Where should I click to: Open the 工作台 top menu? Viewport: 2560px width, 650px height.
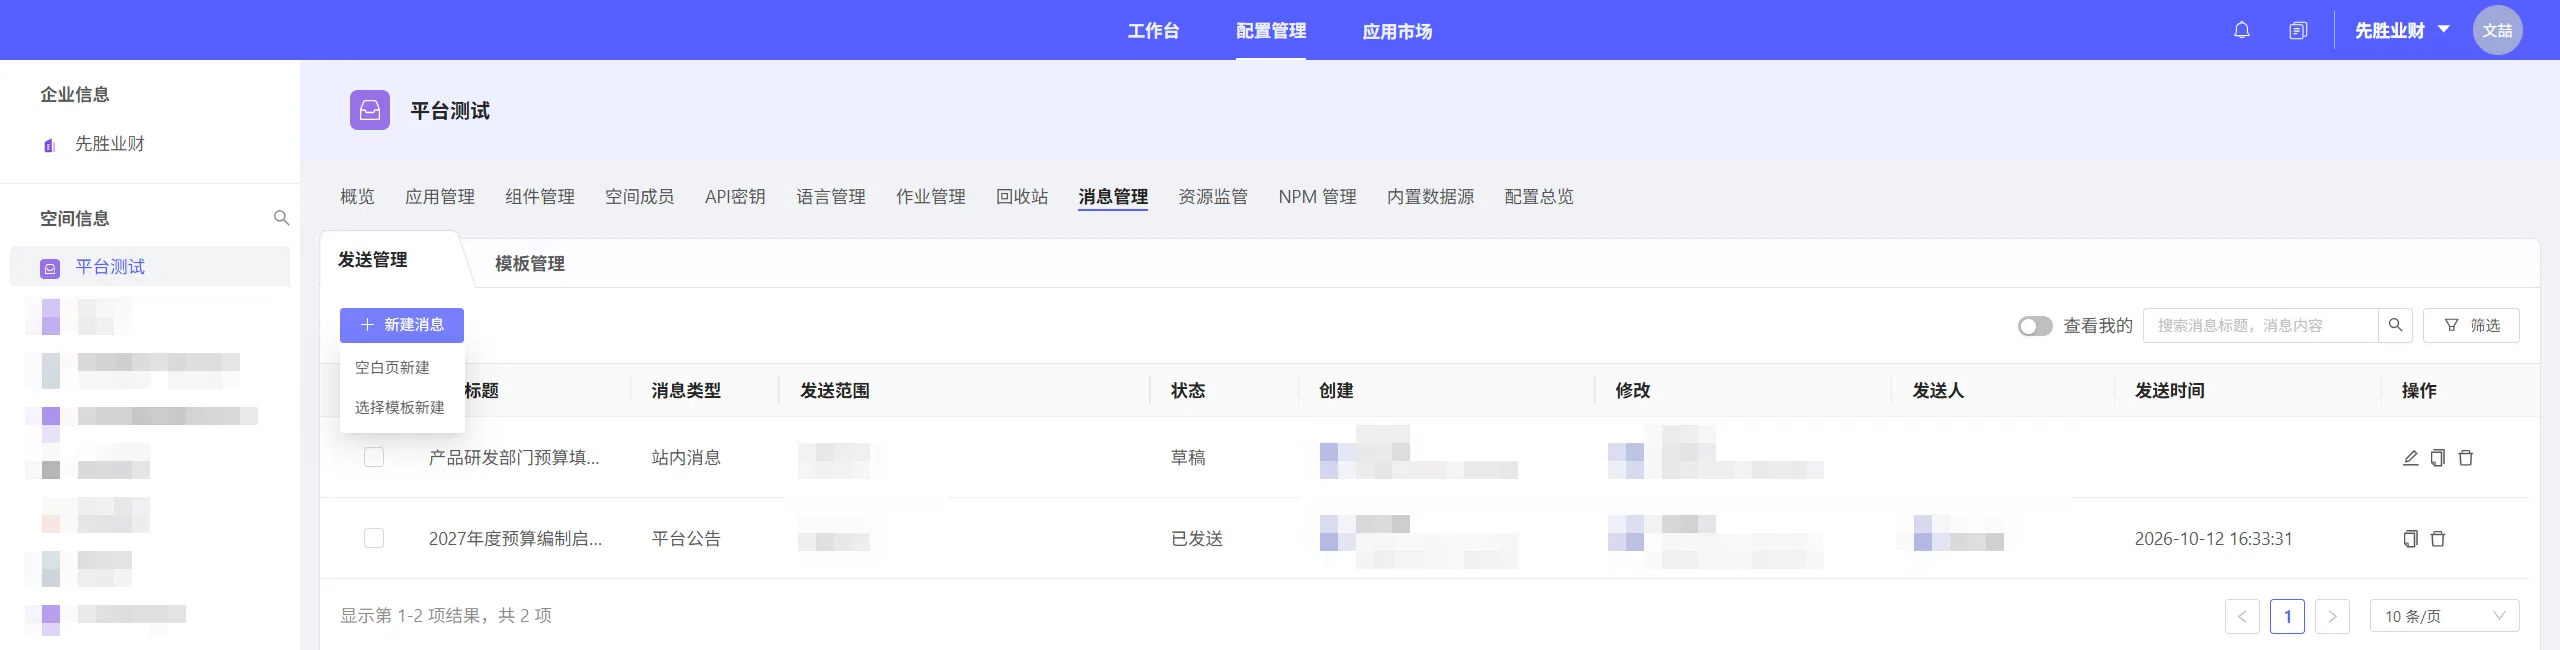point(1153,31)
